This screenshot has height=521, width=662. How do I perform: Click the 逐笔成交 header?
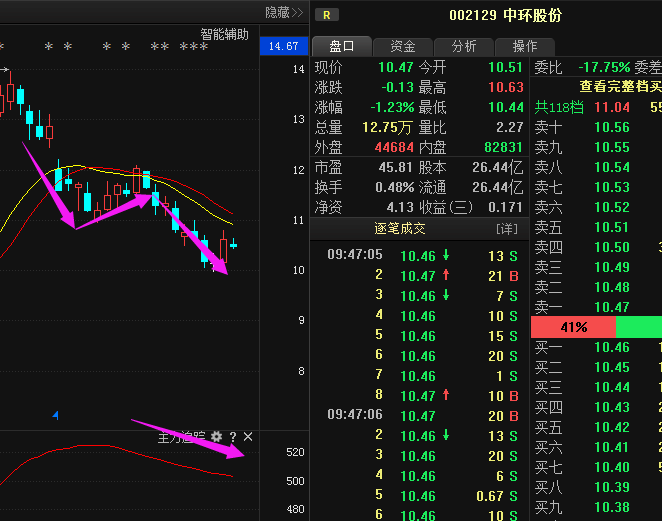point(400,229)
